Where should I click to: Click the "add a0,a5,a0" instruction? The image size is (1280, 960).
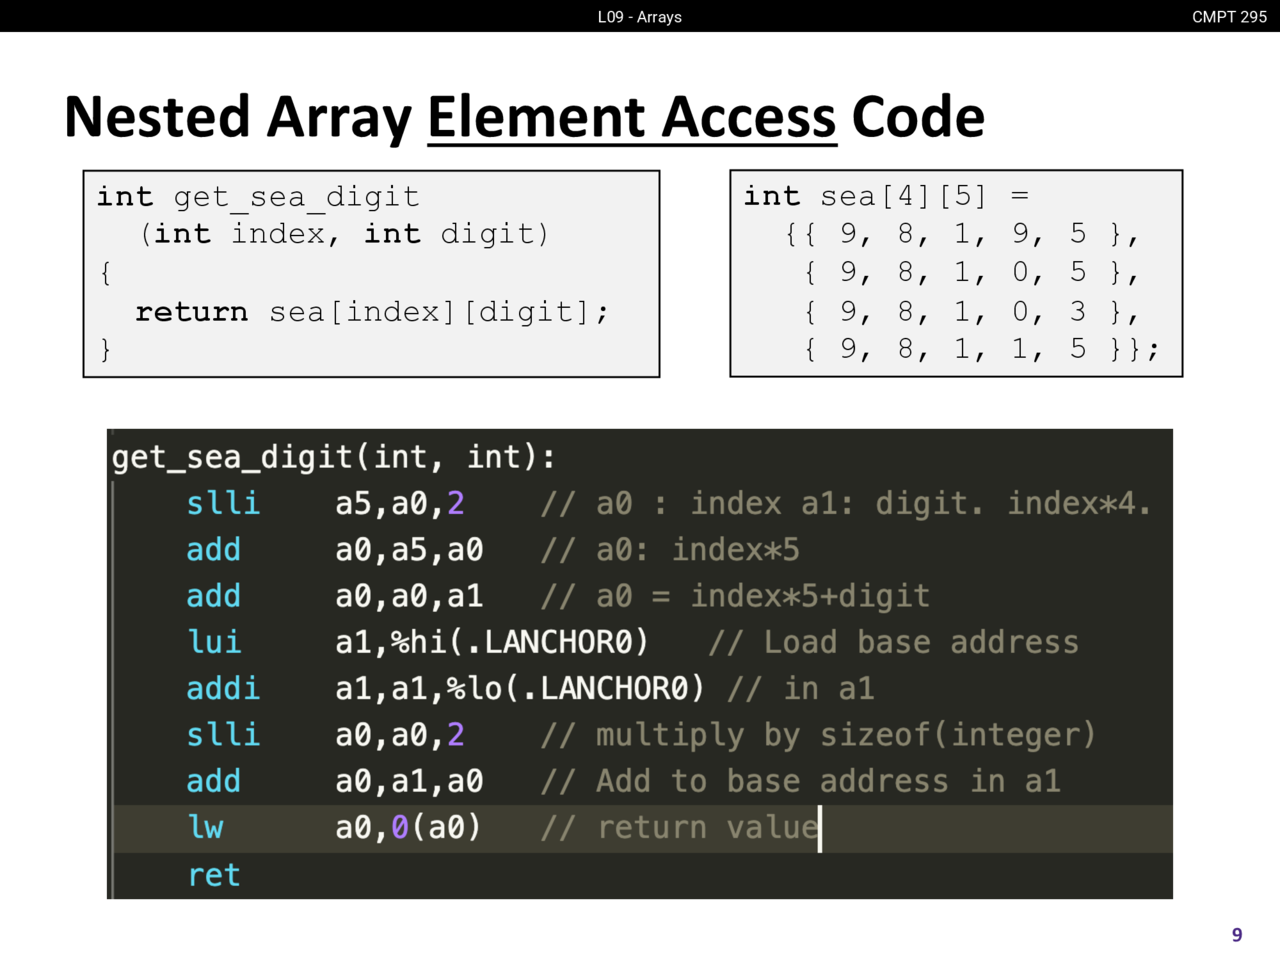[334, 550]
